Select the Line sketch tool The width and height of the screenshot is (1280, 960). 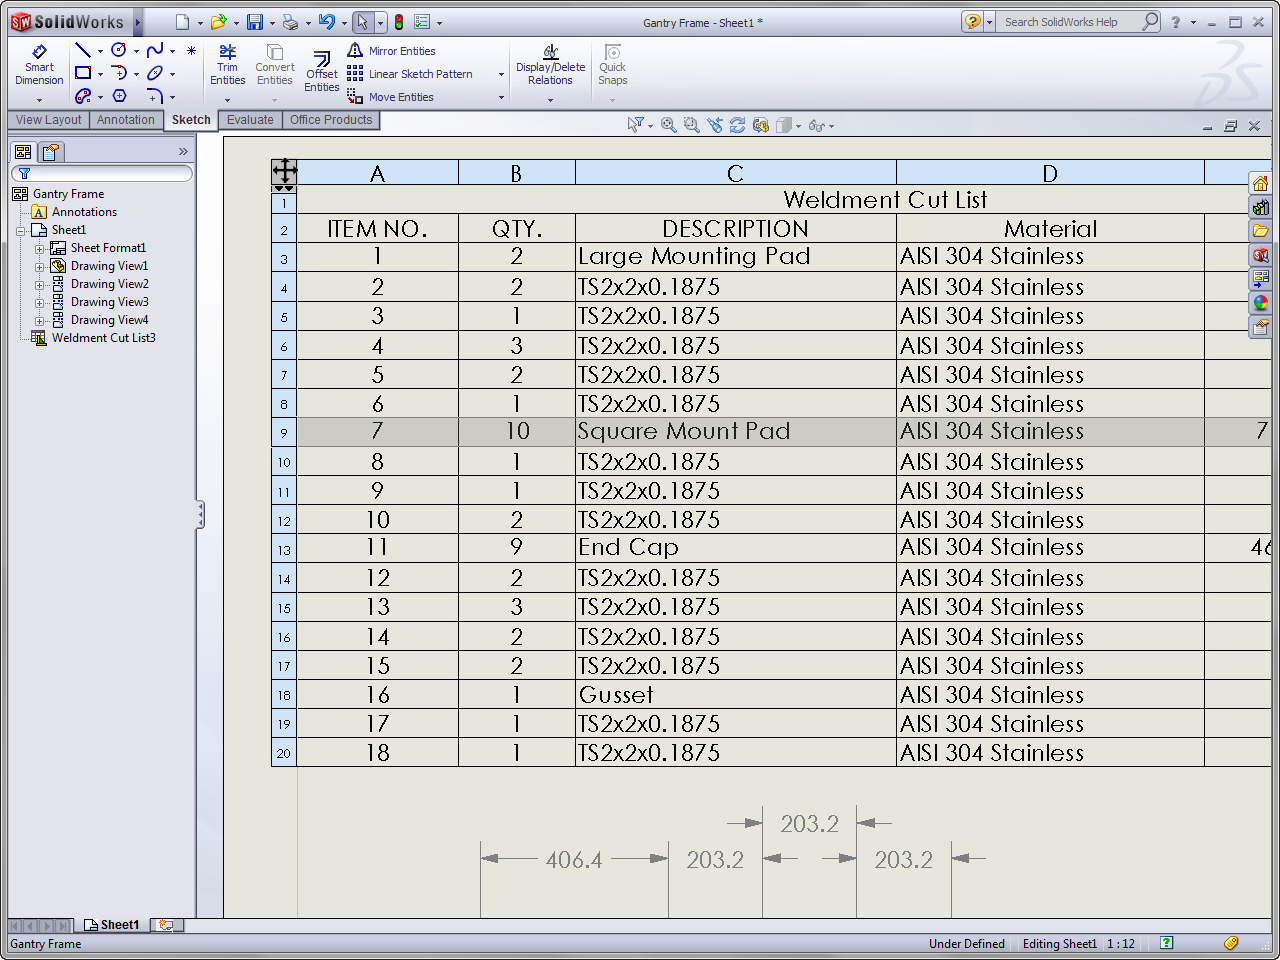pyautogui.click(x=83, y=50)
